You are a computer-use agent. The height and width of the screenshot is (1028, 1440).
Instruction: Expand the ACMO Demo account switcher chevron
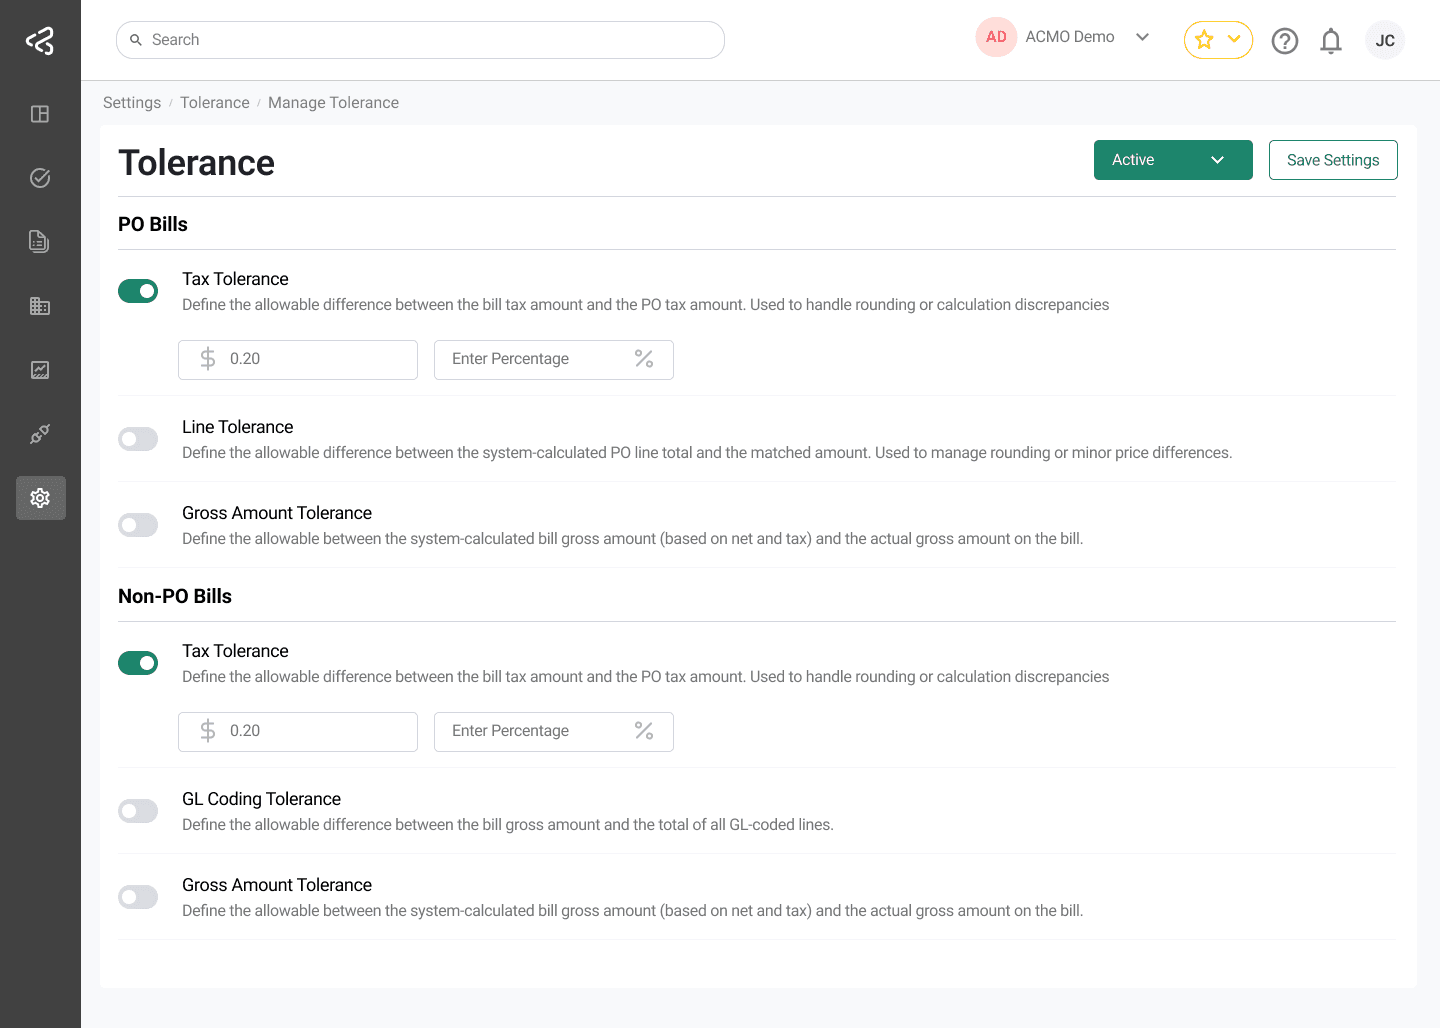(1143, 37)
